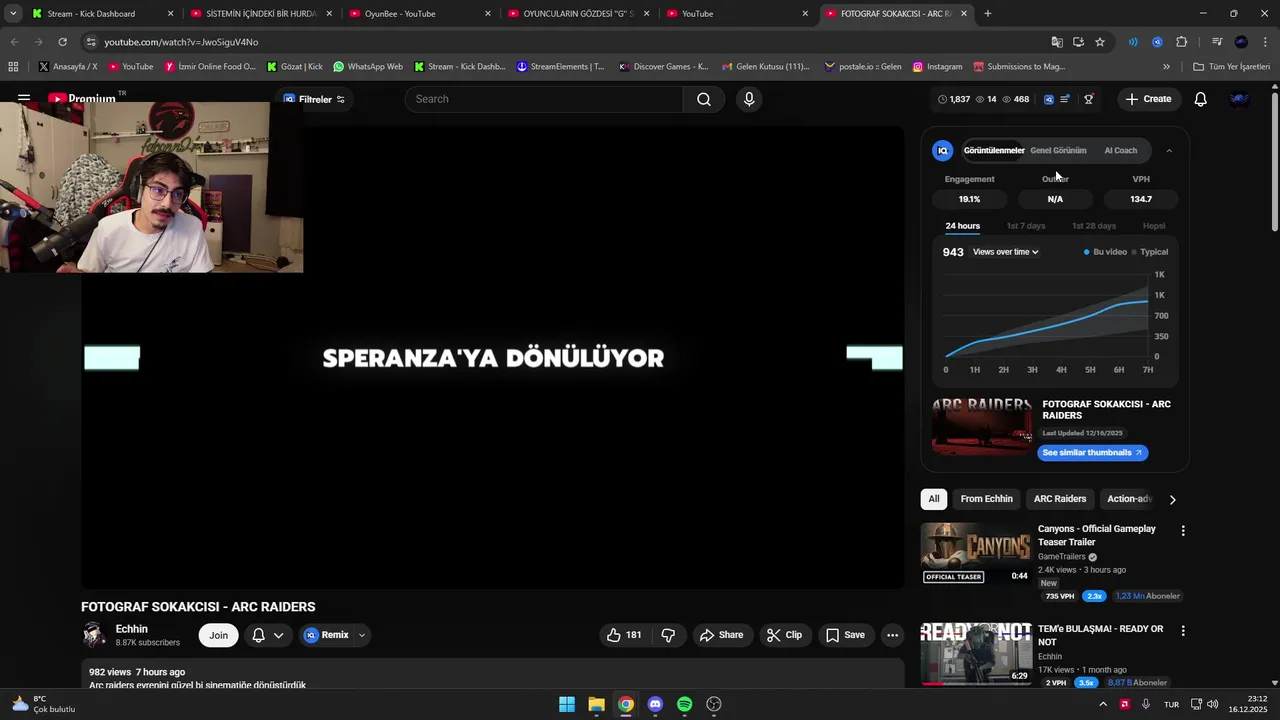Click the Save button

click(x=845, y=635)
